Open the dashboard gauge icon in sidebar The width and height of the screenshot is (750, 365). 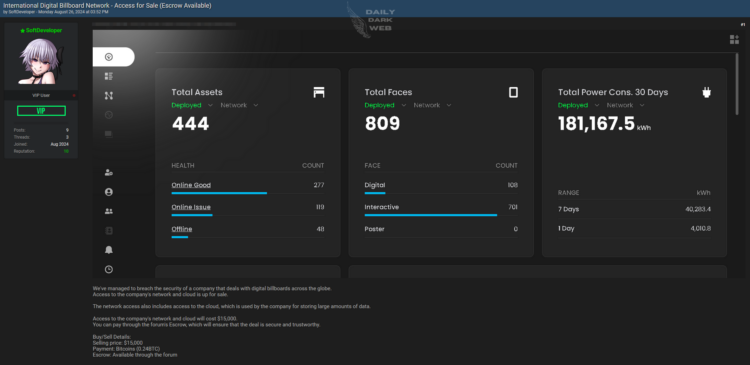tap(109, 57)
